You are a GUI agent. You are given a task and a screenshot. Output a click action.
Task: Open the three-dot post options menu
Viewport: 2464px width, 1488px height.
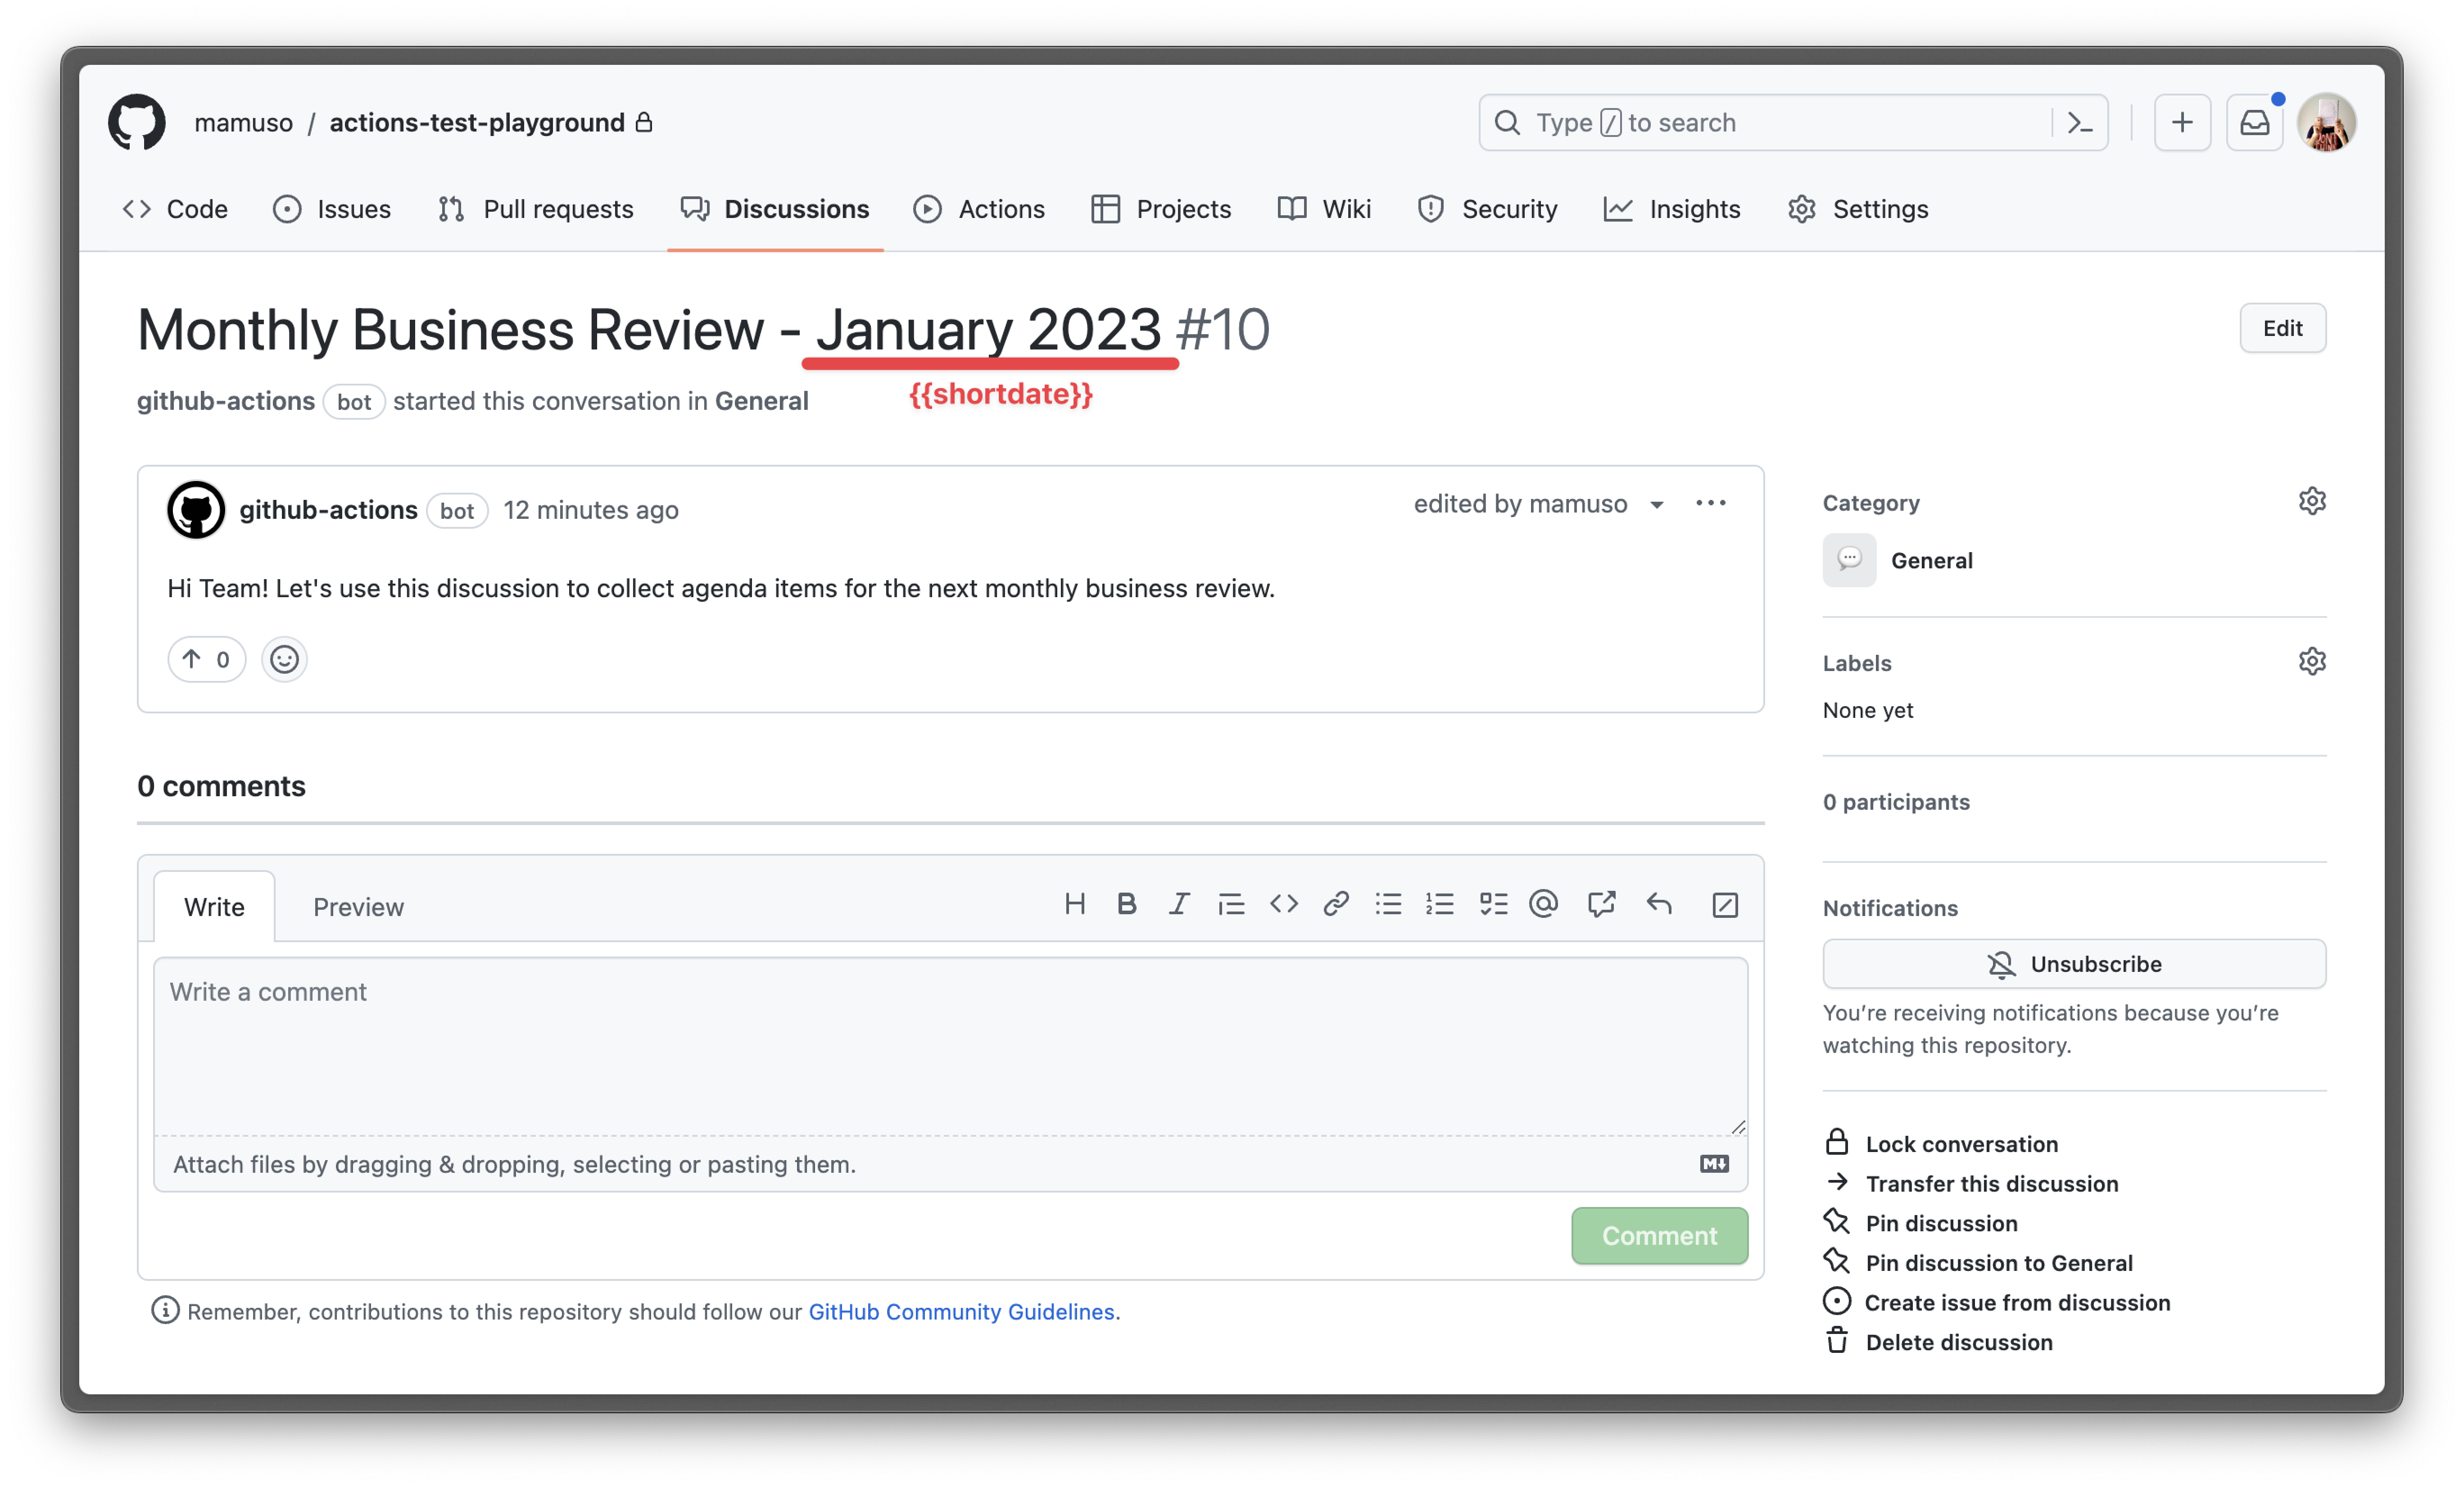tap(1711, 504)
